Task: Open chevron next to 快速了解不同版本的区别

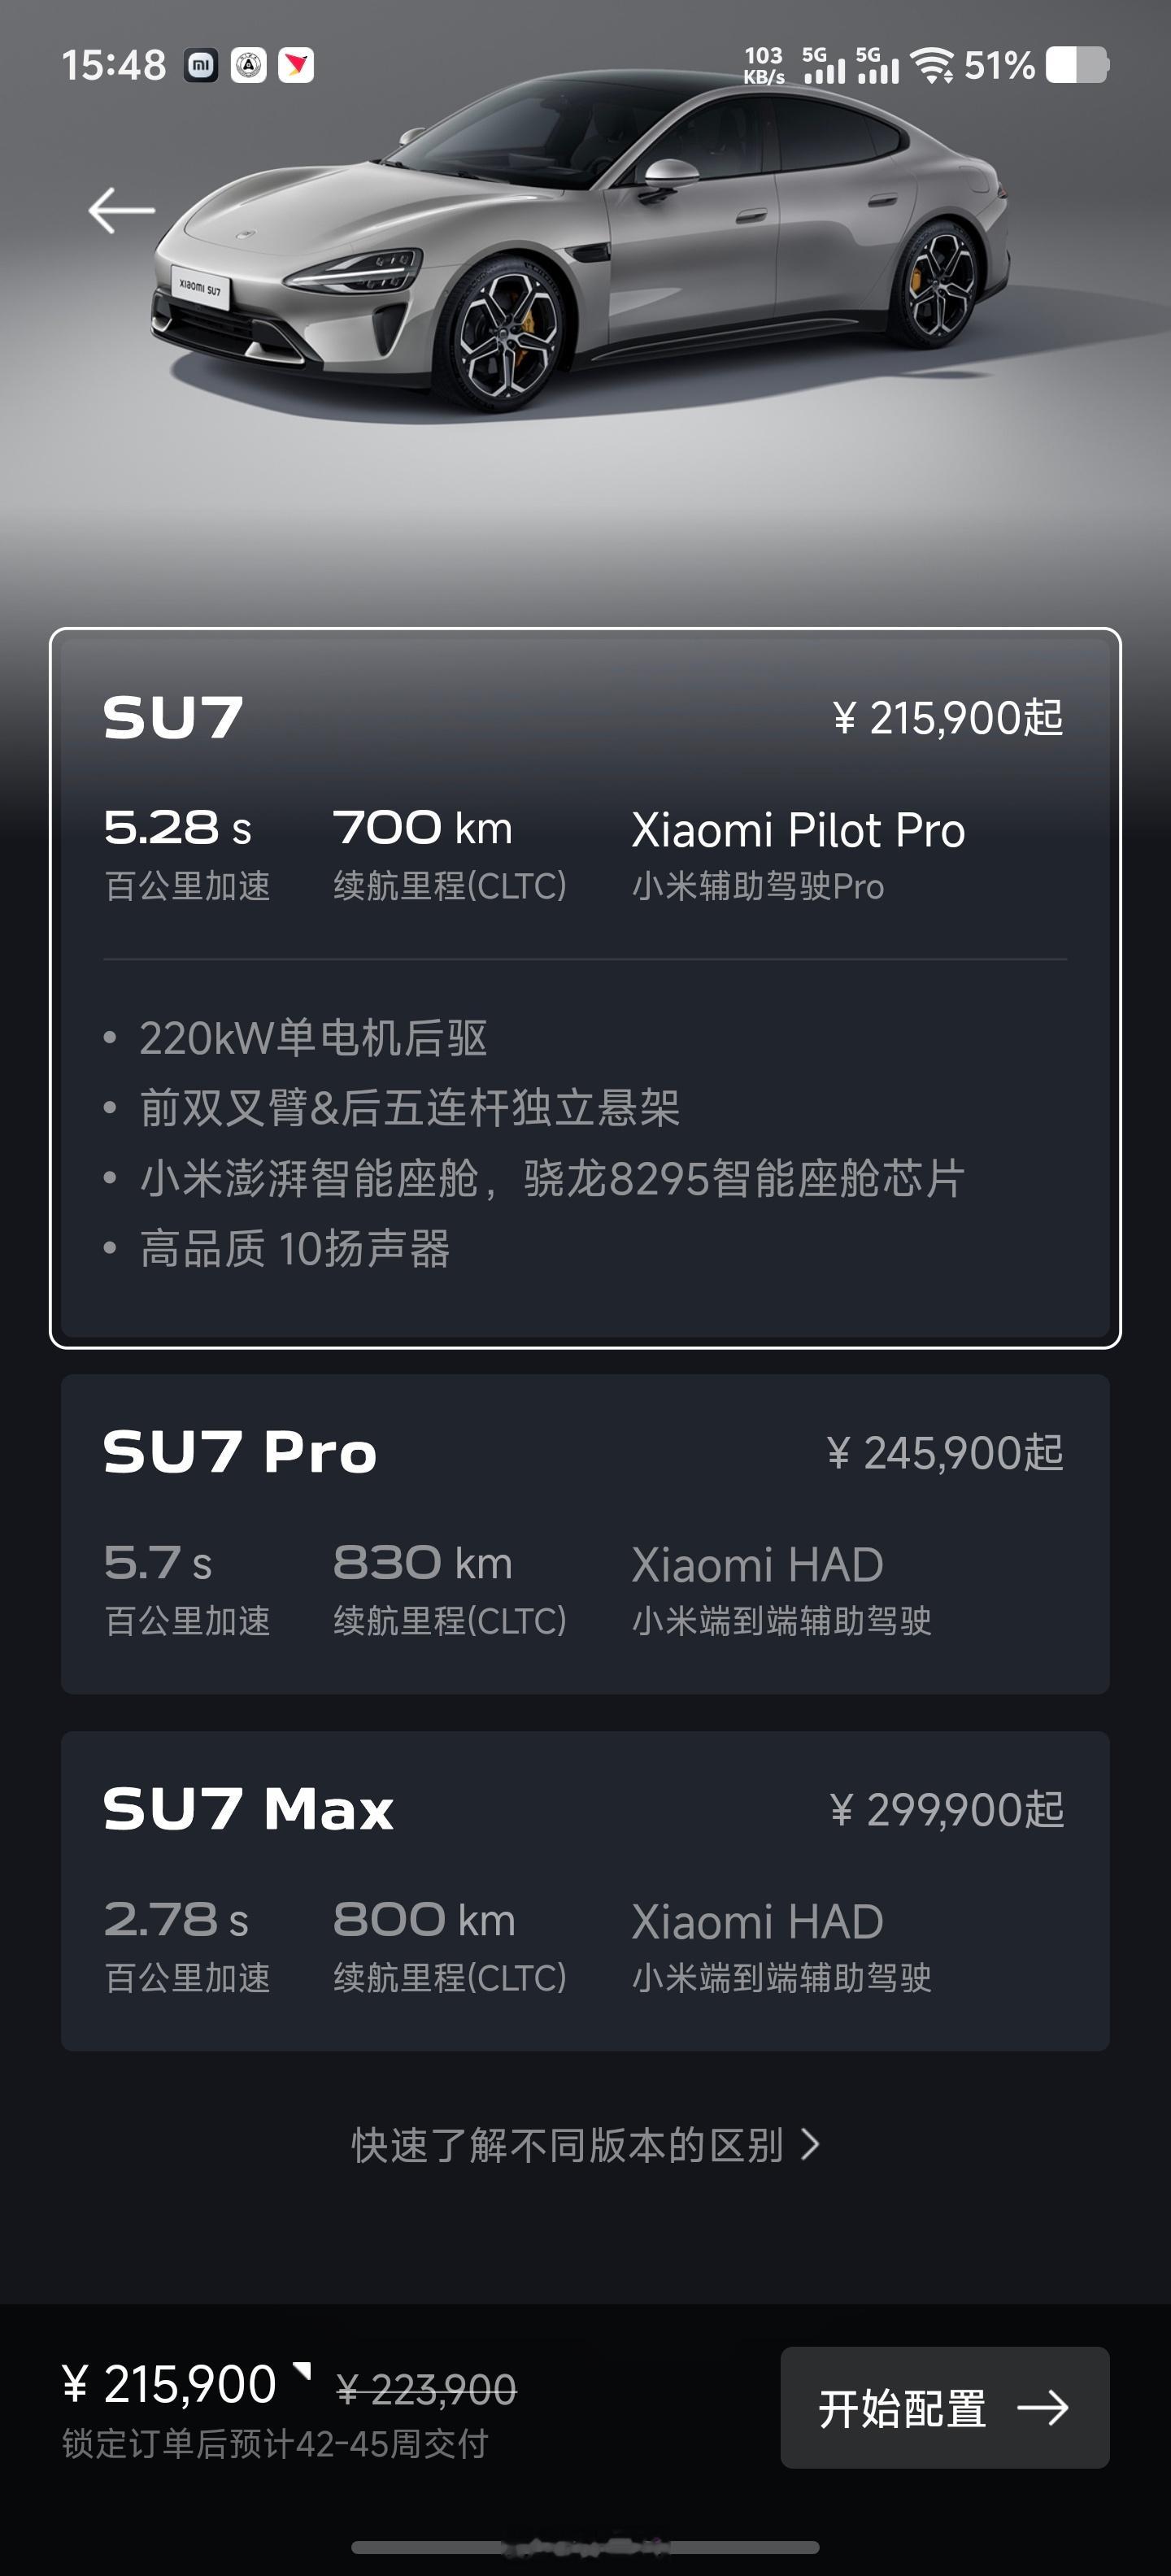Action: 810,2145
